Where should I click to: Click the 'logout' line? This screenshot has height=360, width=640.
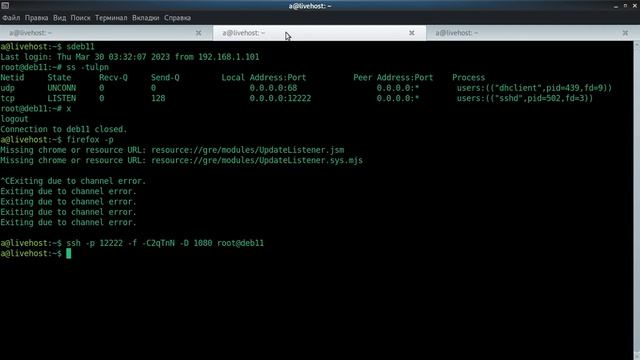(14, 119)
